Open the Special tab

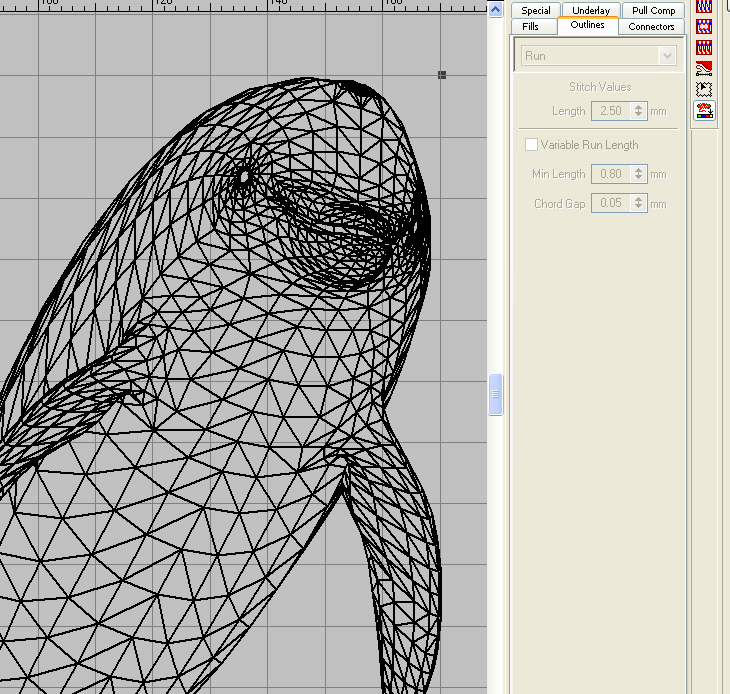tap(536, 11)
